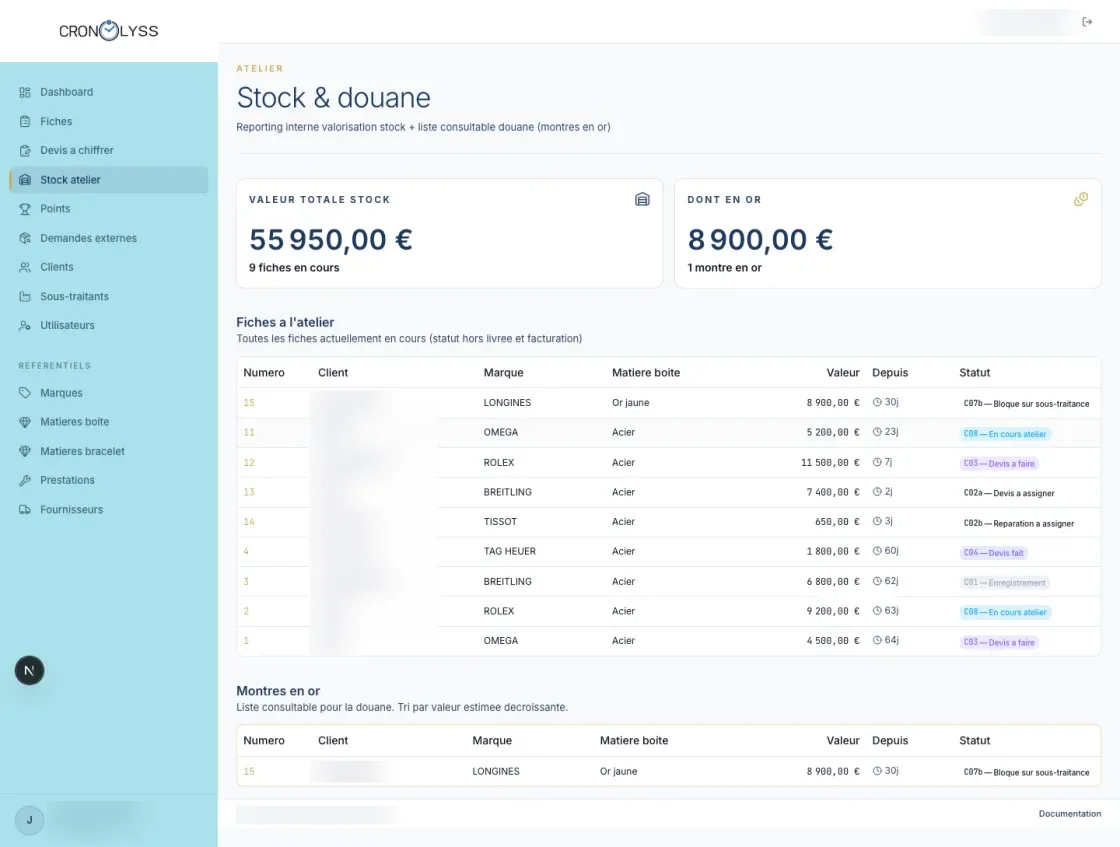The width and height of the screenshot is (1120, 847).
Task: Open Devis a chiffrer page
Action: 109,151
